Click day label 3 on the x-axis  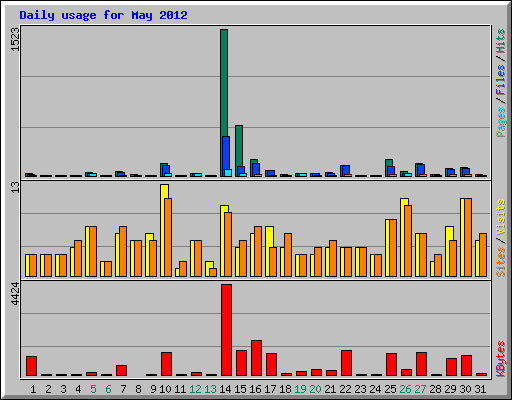(63, 389)
